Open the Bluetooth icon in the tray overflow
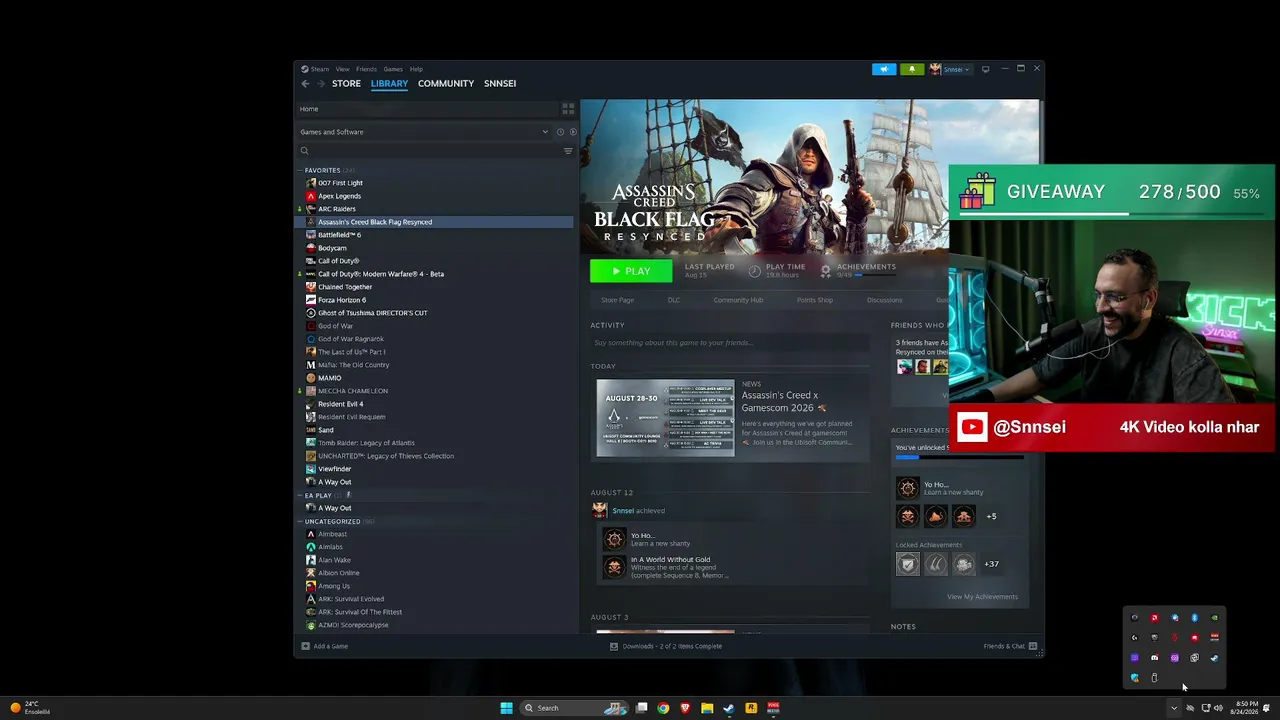 click(x=1194, y=618)
